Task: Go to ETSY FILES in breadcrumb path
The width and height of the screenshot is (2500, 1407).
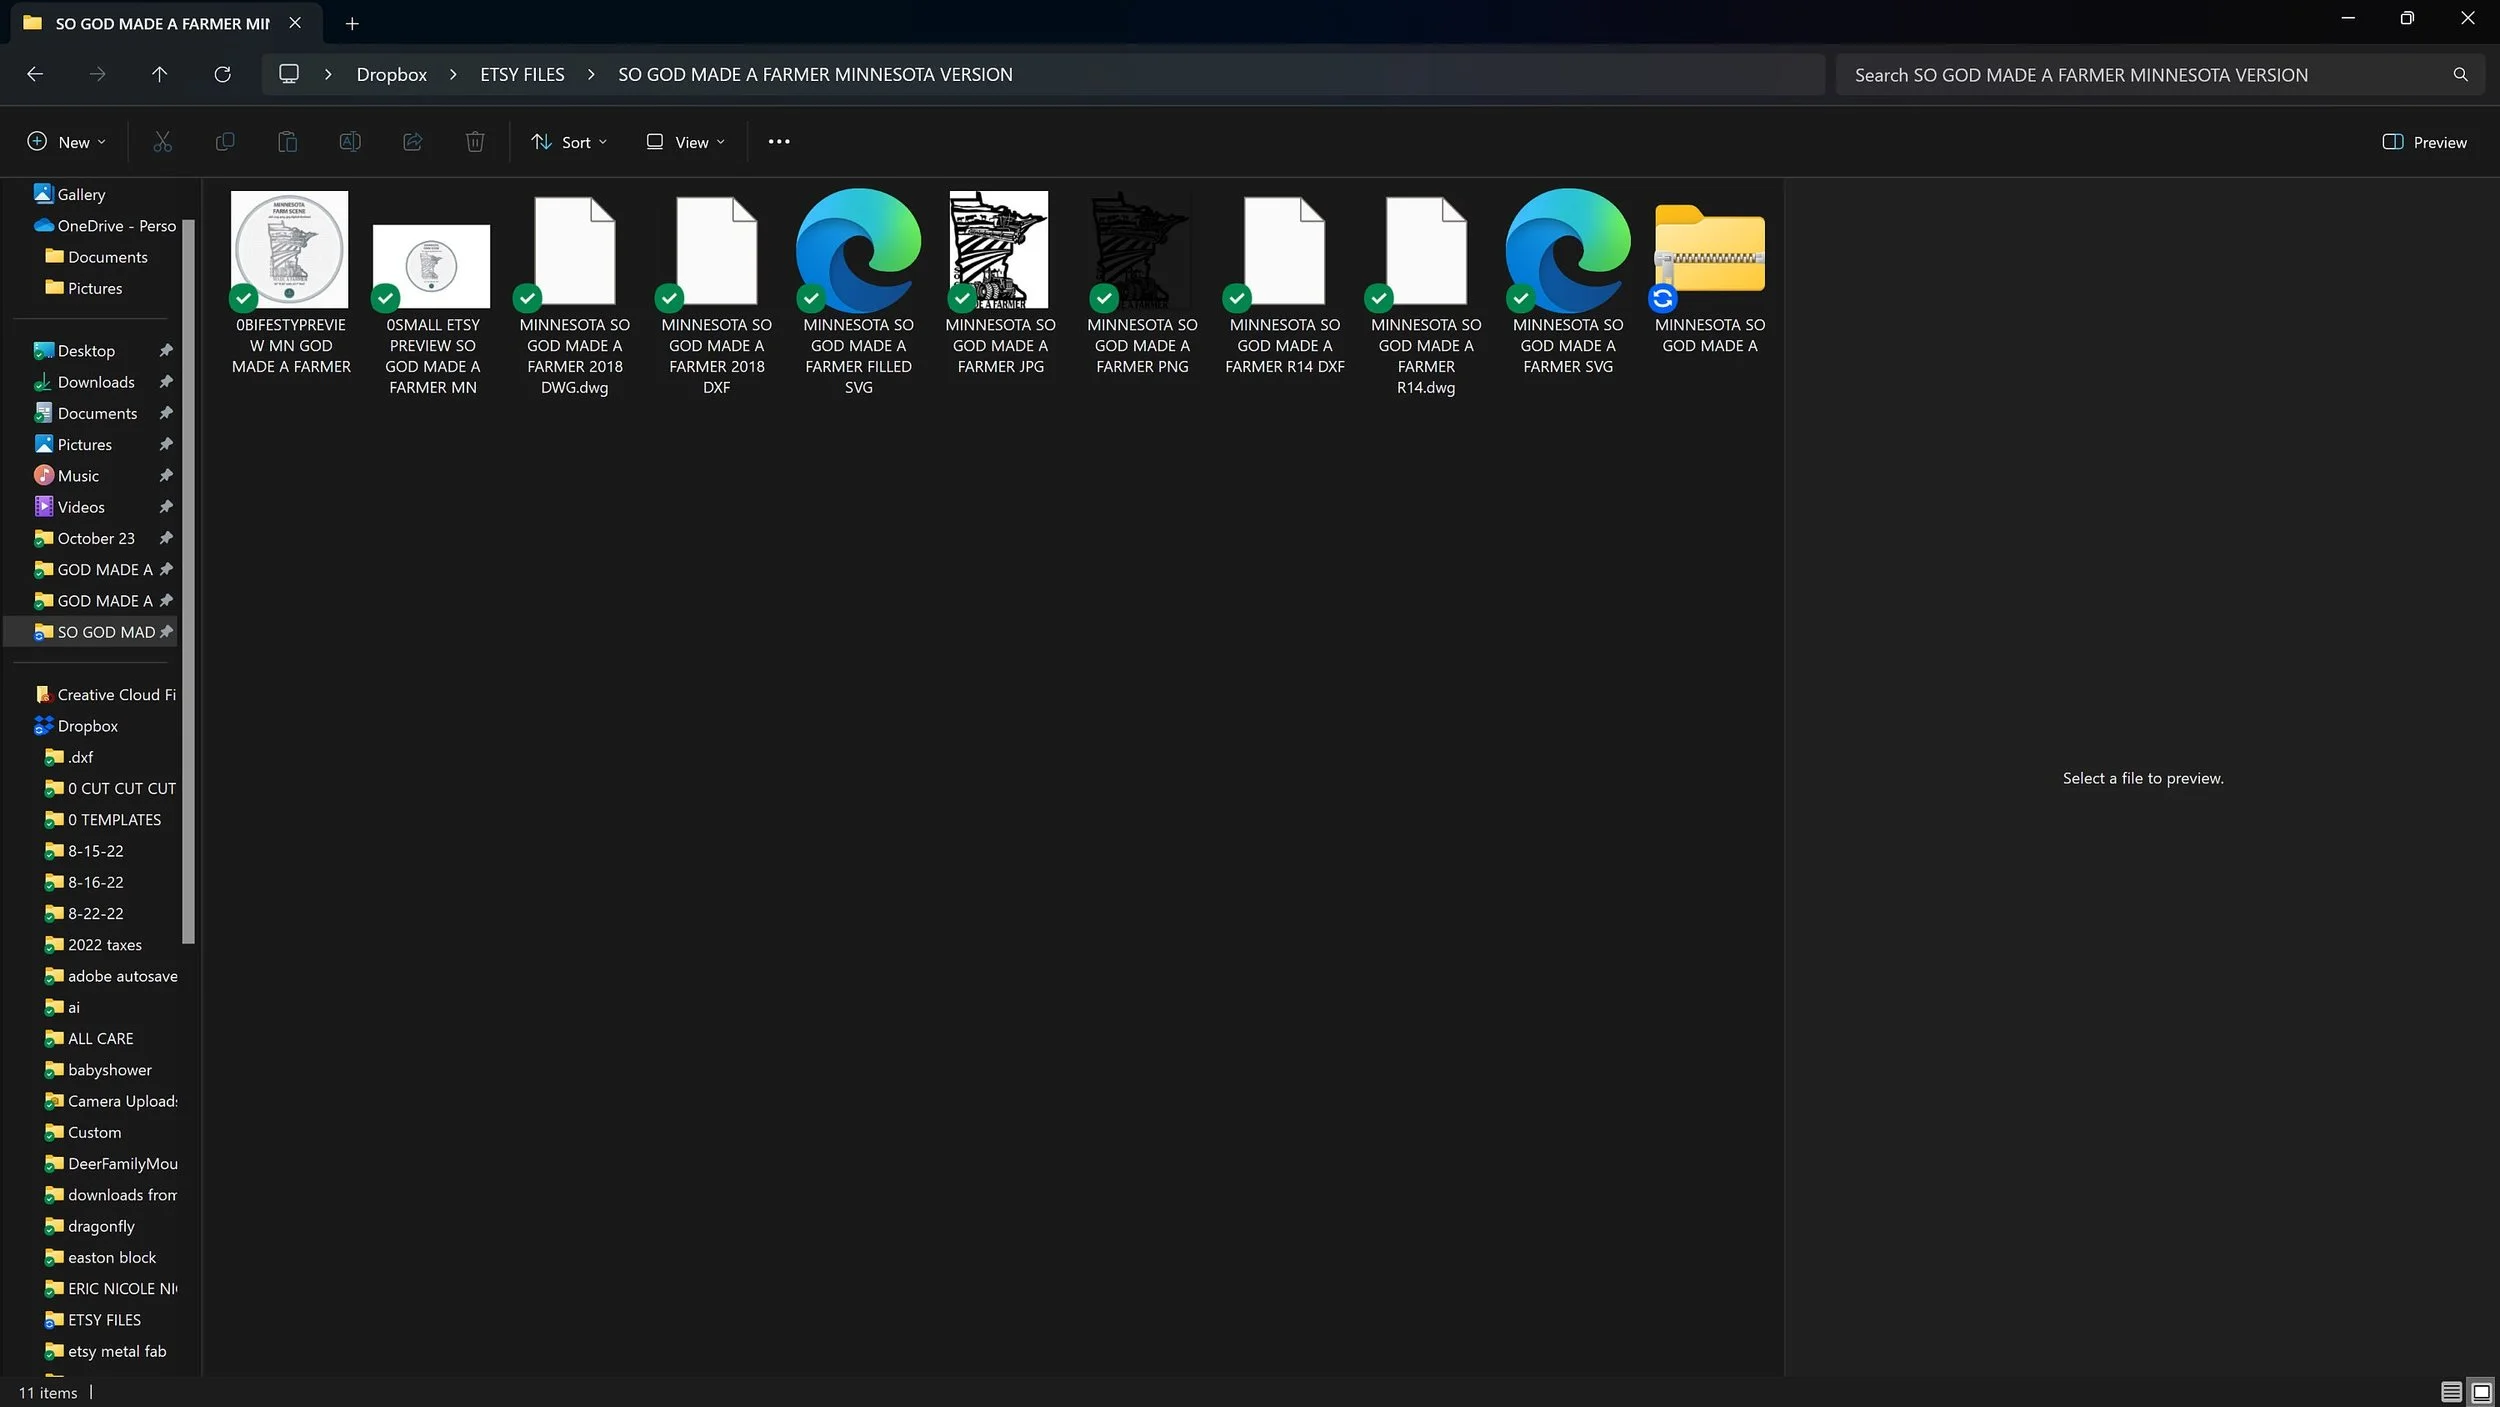Action: click(x=522, y=75)
